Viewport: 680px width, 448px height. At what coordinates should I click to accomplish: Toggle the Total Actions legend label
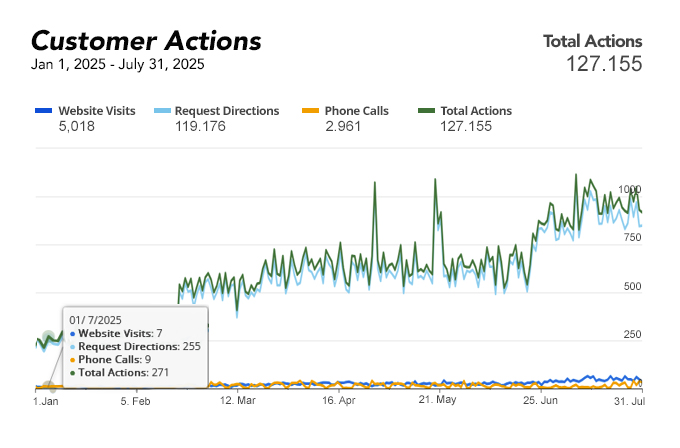[476, 111]
